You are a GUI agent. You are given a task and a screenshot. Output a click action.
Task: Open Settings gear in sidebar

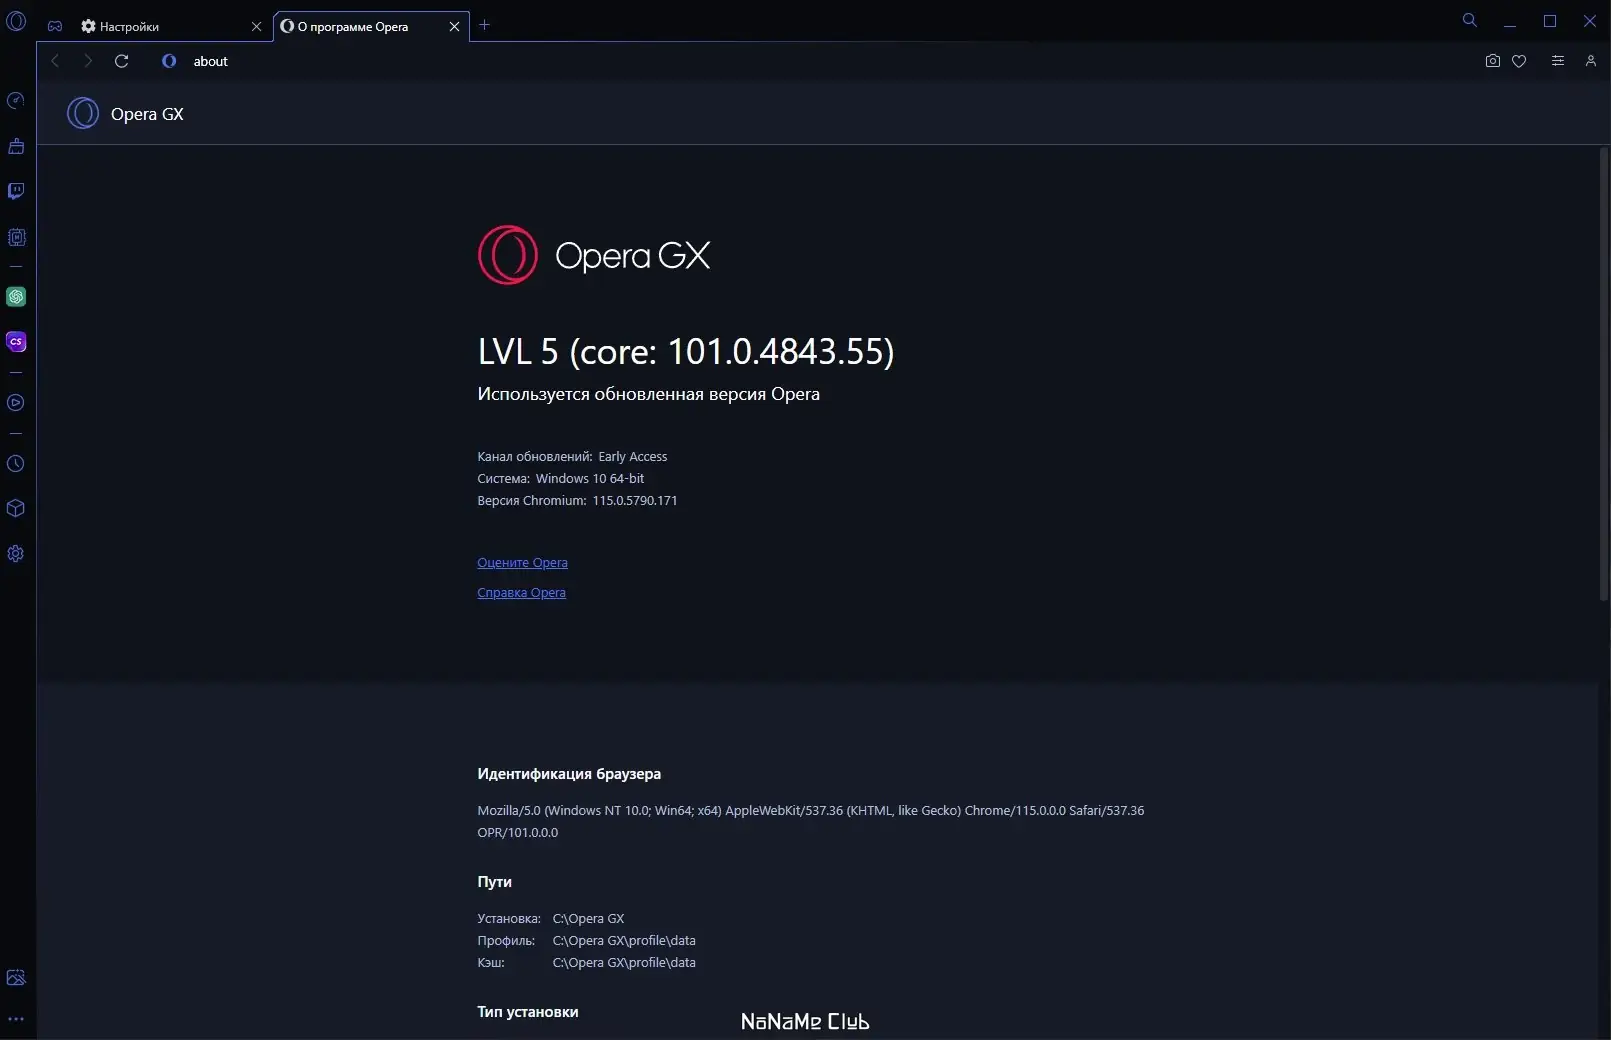click(16, 554)
